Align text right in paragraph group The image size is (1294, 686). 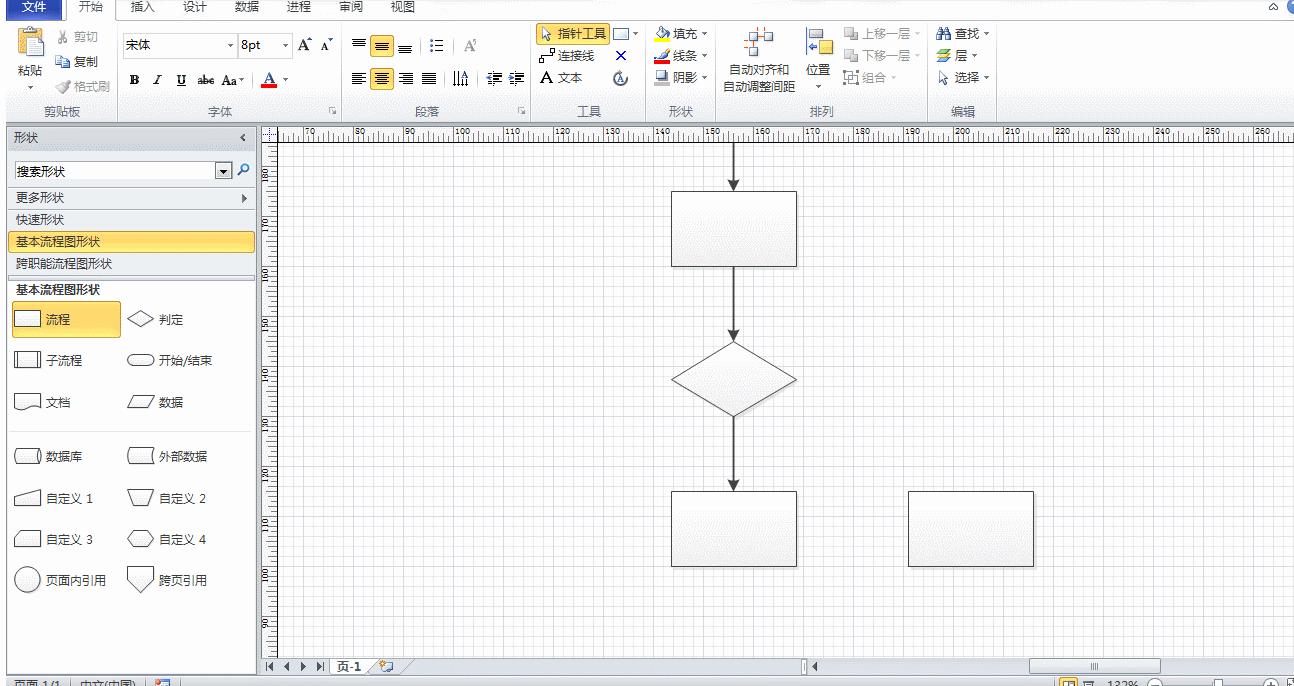click(405, 79)
